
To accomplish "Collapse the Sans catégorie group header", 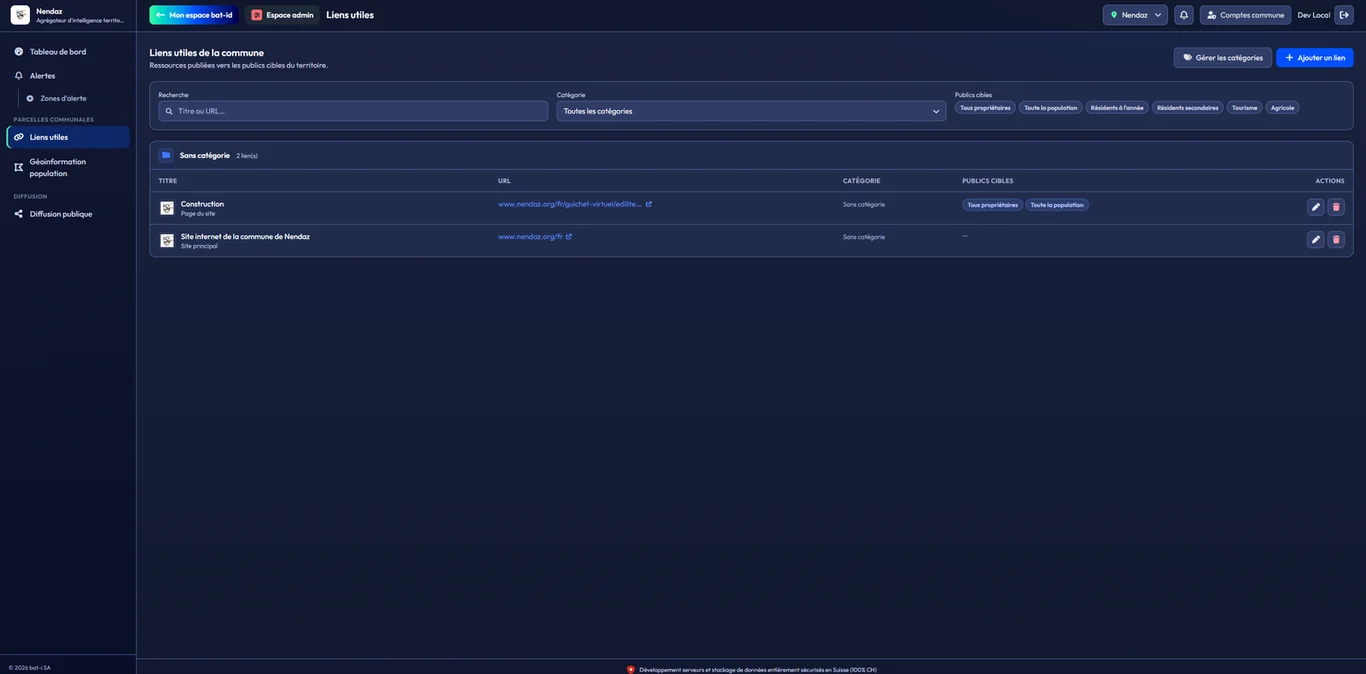I will click(x=751, y=155).
